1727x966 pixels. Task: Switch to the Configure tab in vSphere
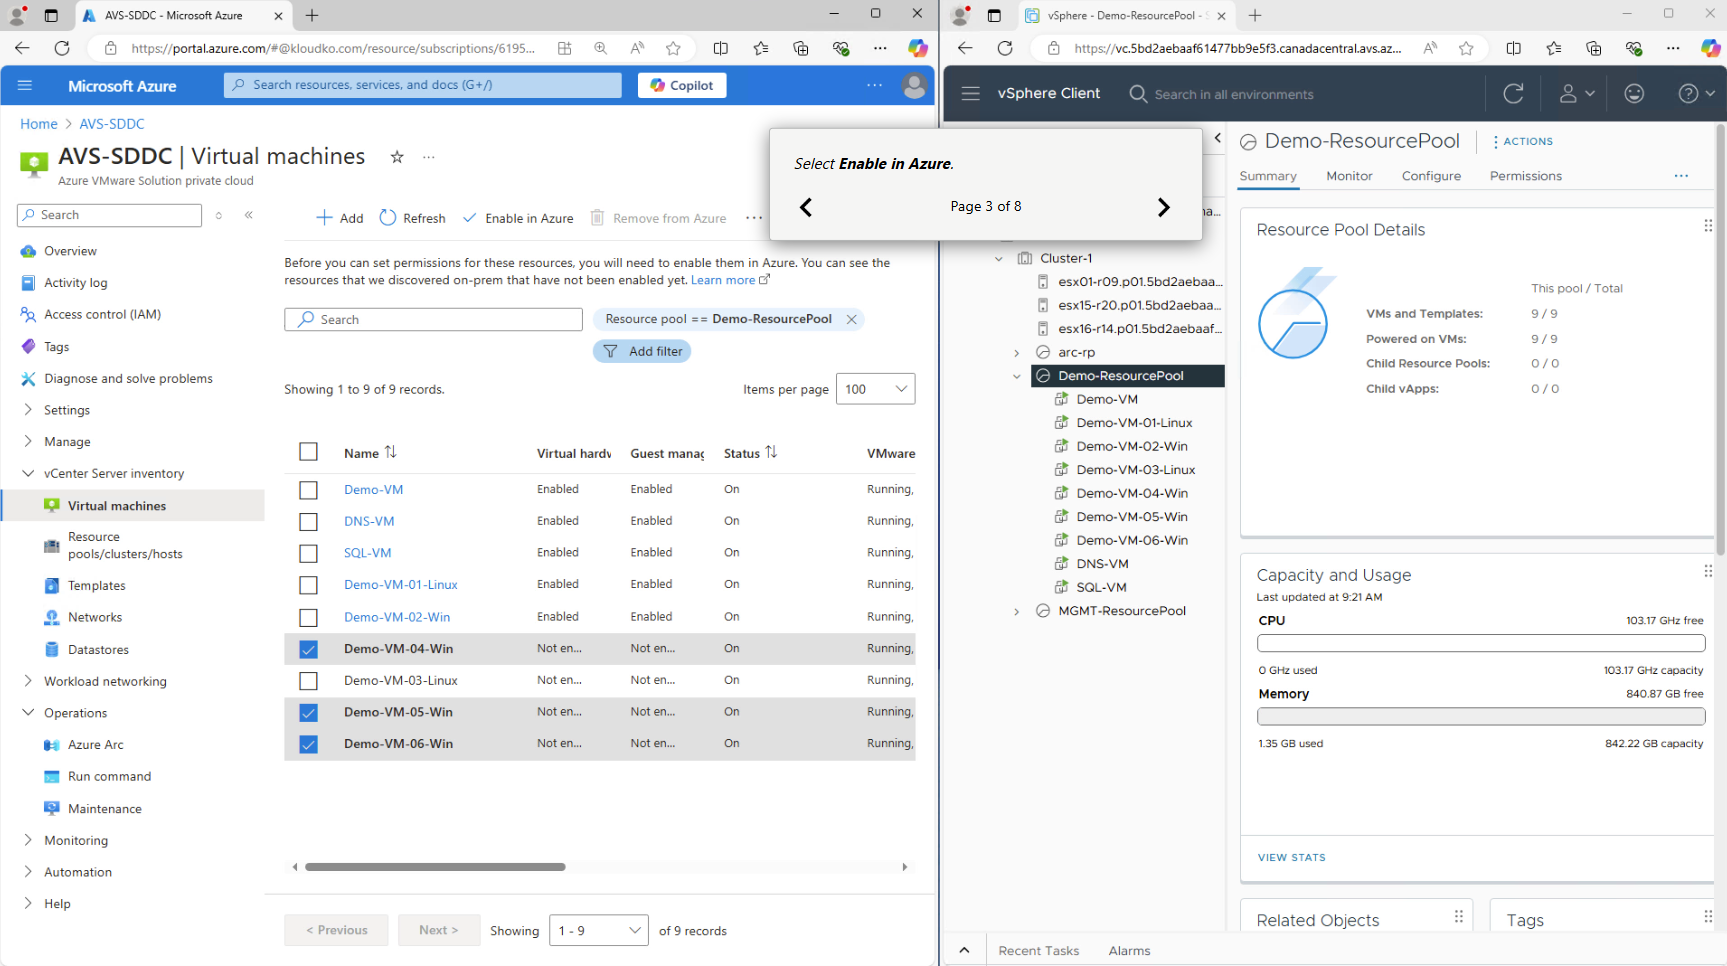point(1431,176)
